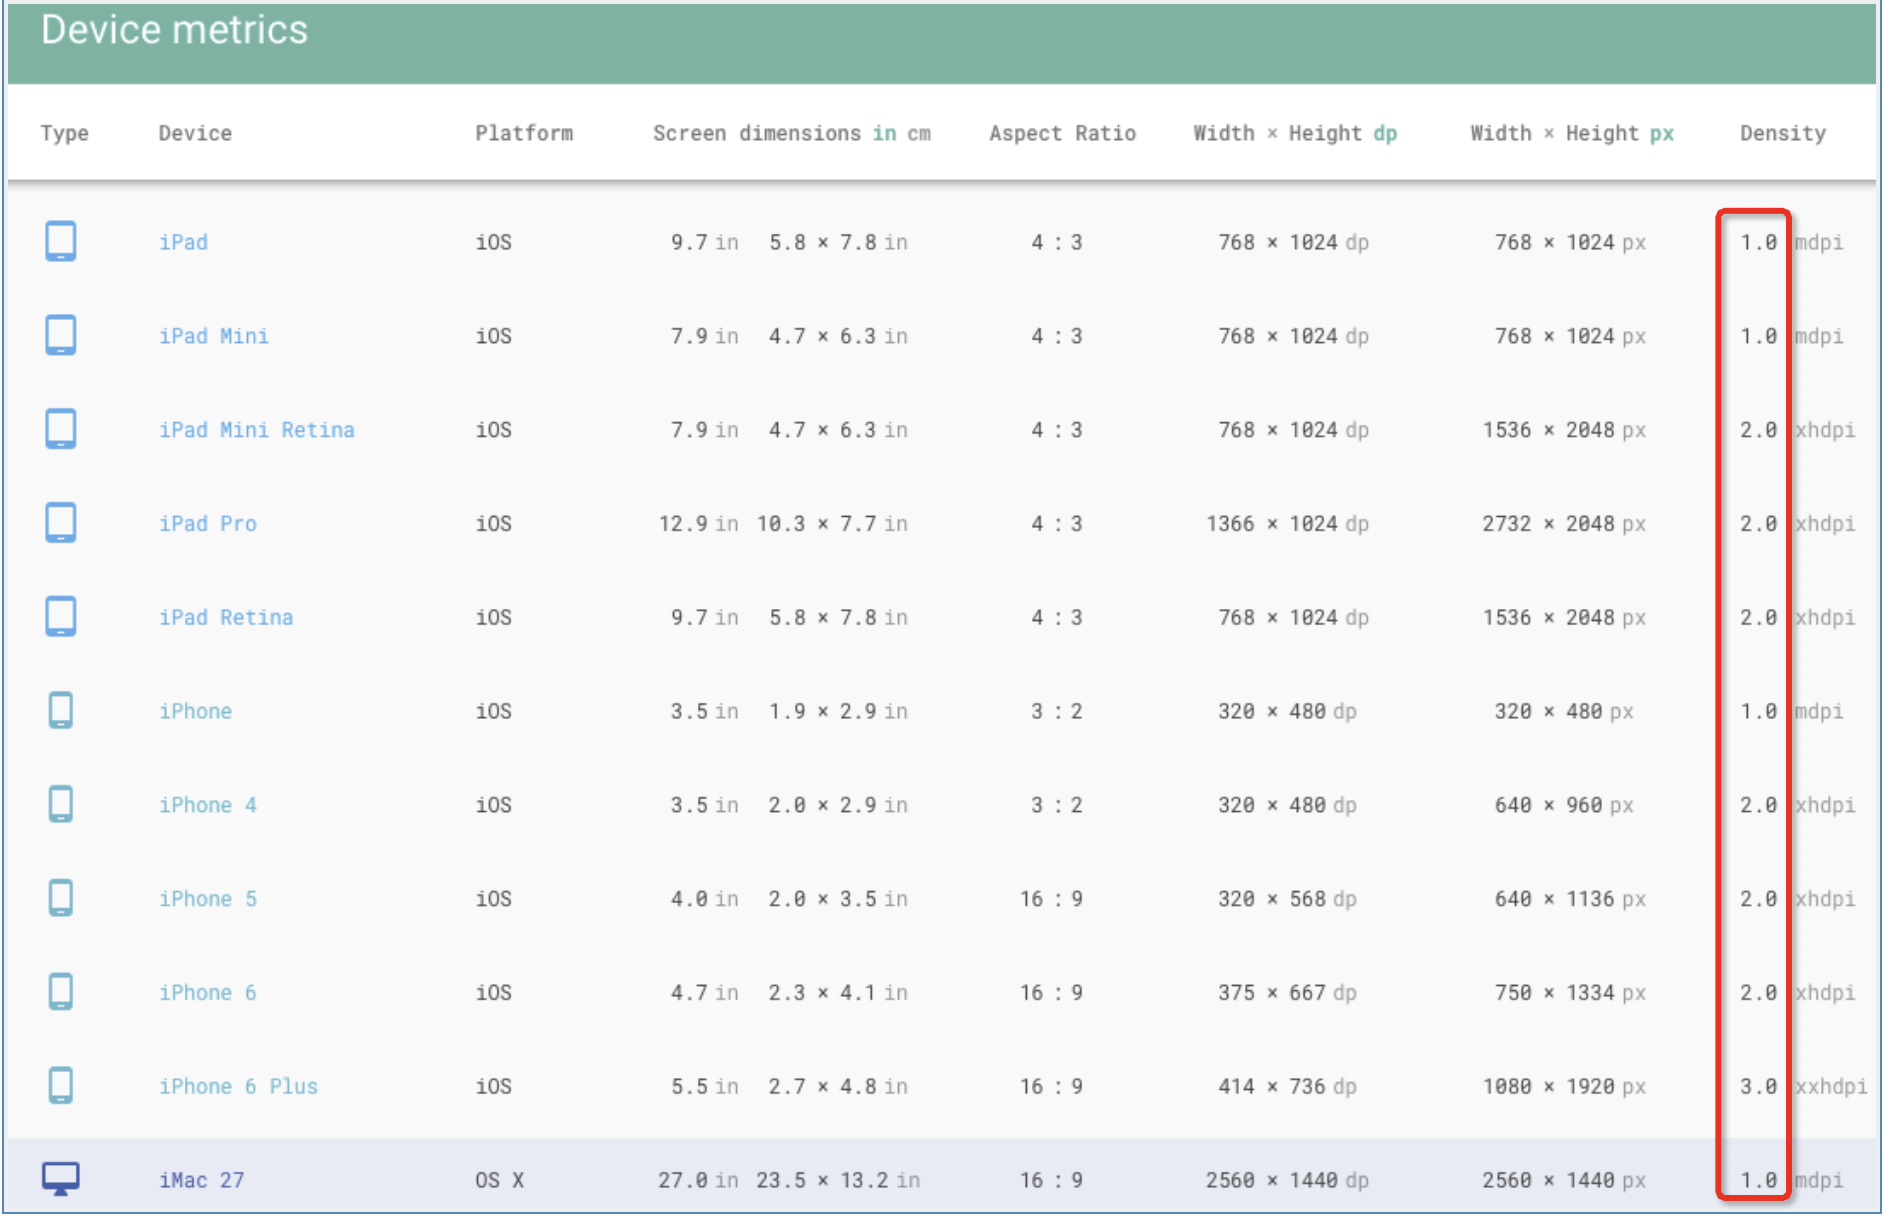Click '1.9 × 2.9 in' in iPhone row
The width and height of the screenshot is (1890, 1222).
[x=838, y=712]
